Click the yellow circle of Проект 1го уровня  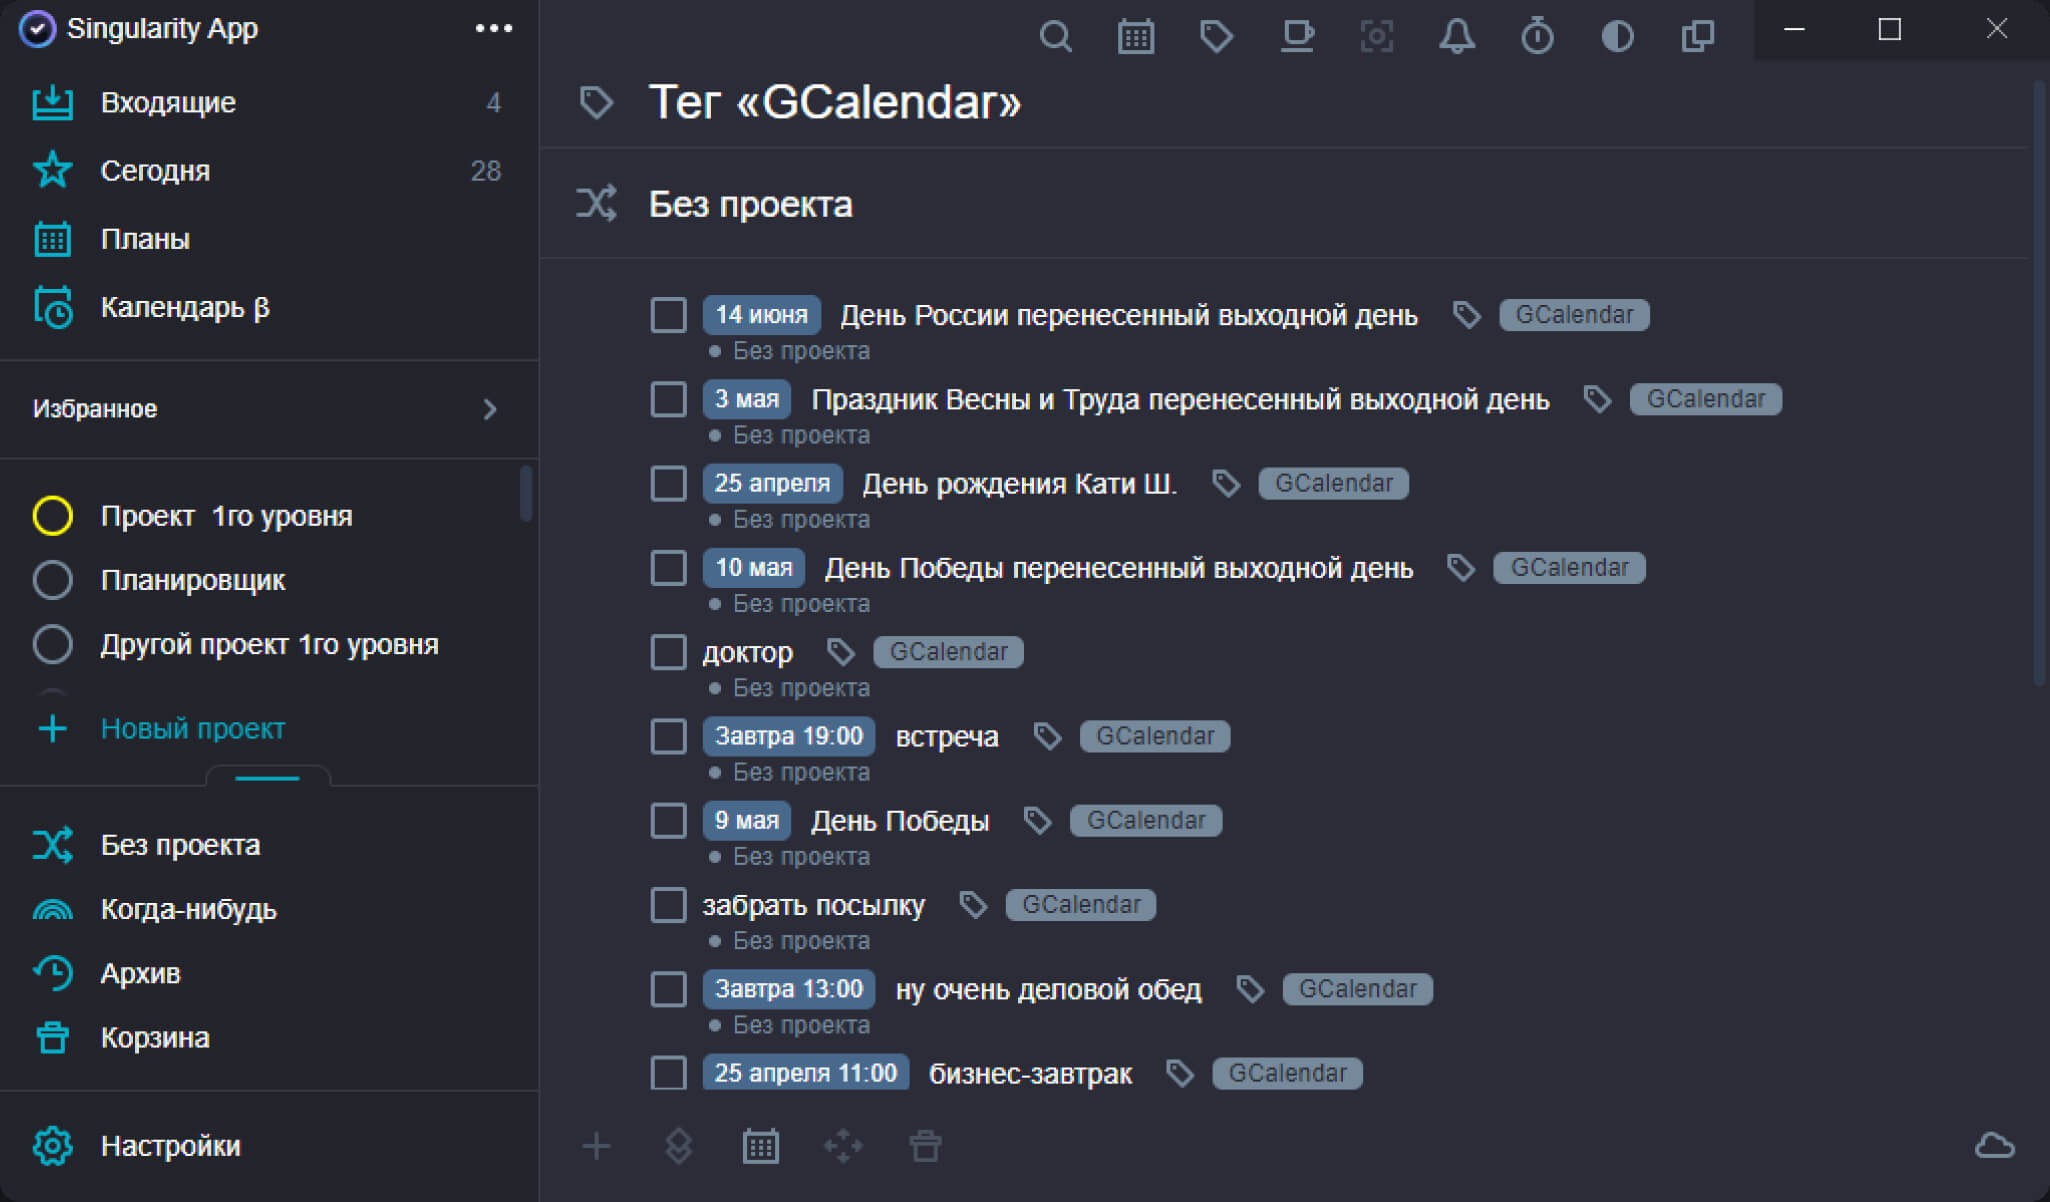pos(52,516)
